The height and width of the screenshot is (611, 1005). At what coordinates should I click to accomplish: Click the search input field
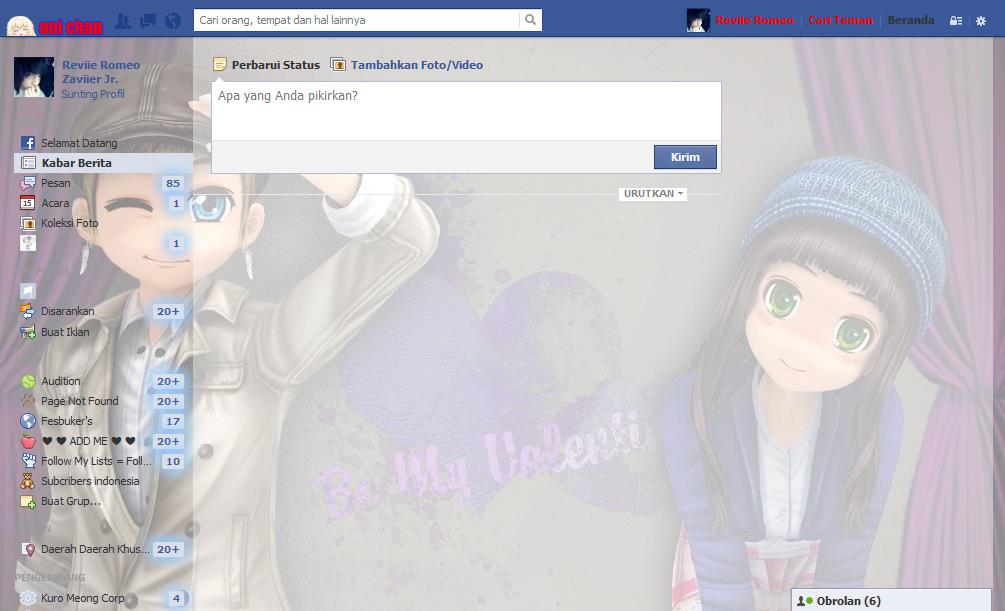coord(357,20)
